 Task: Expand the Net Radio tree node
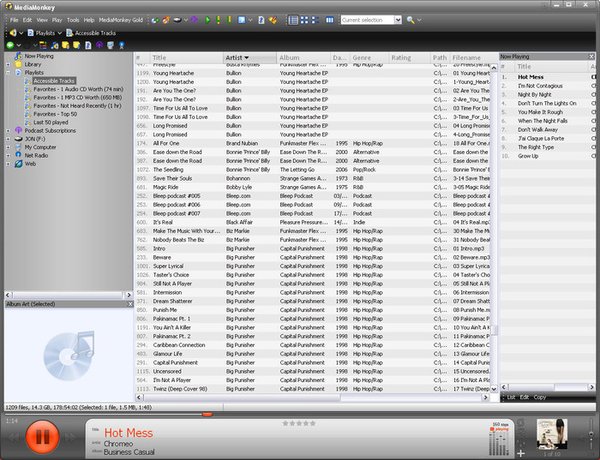(x=8, y=155)
